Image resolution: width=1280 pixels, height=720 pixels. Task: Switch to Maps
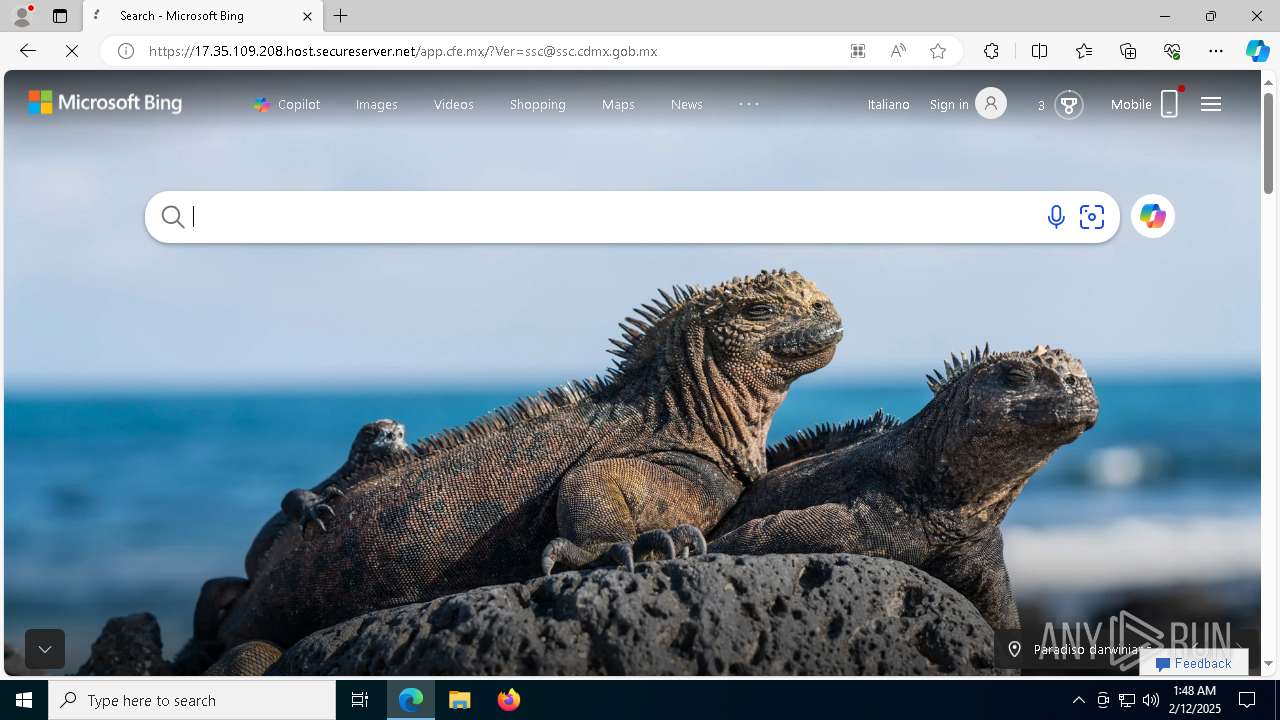(x=618, y=104)
